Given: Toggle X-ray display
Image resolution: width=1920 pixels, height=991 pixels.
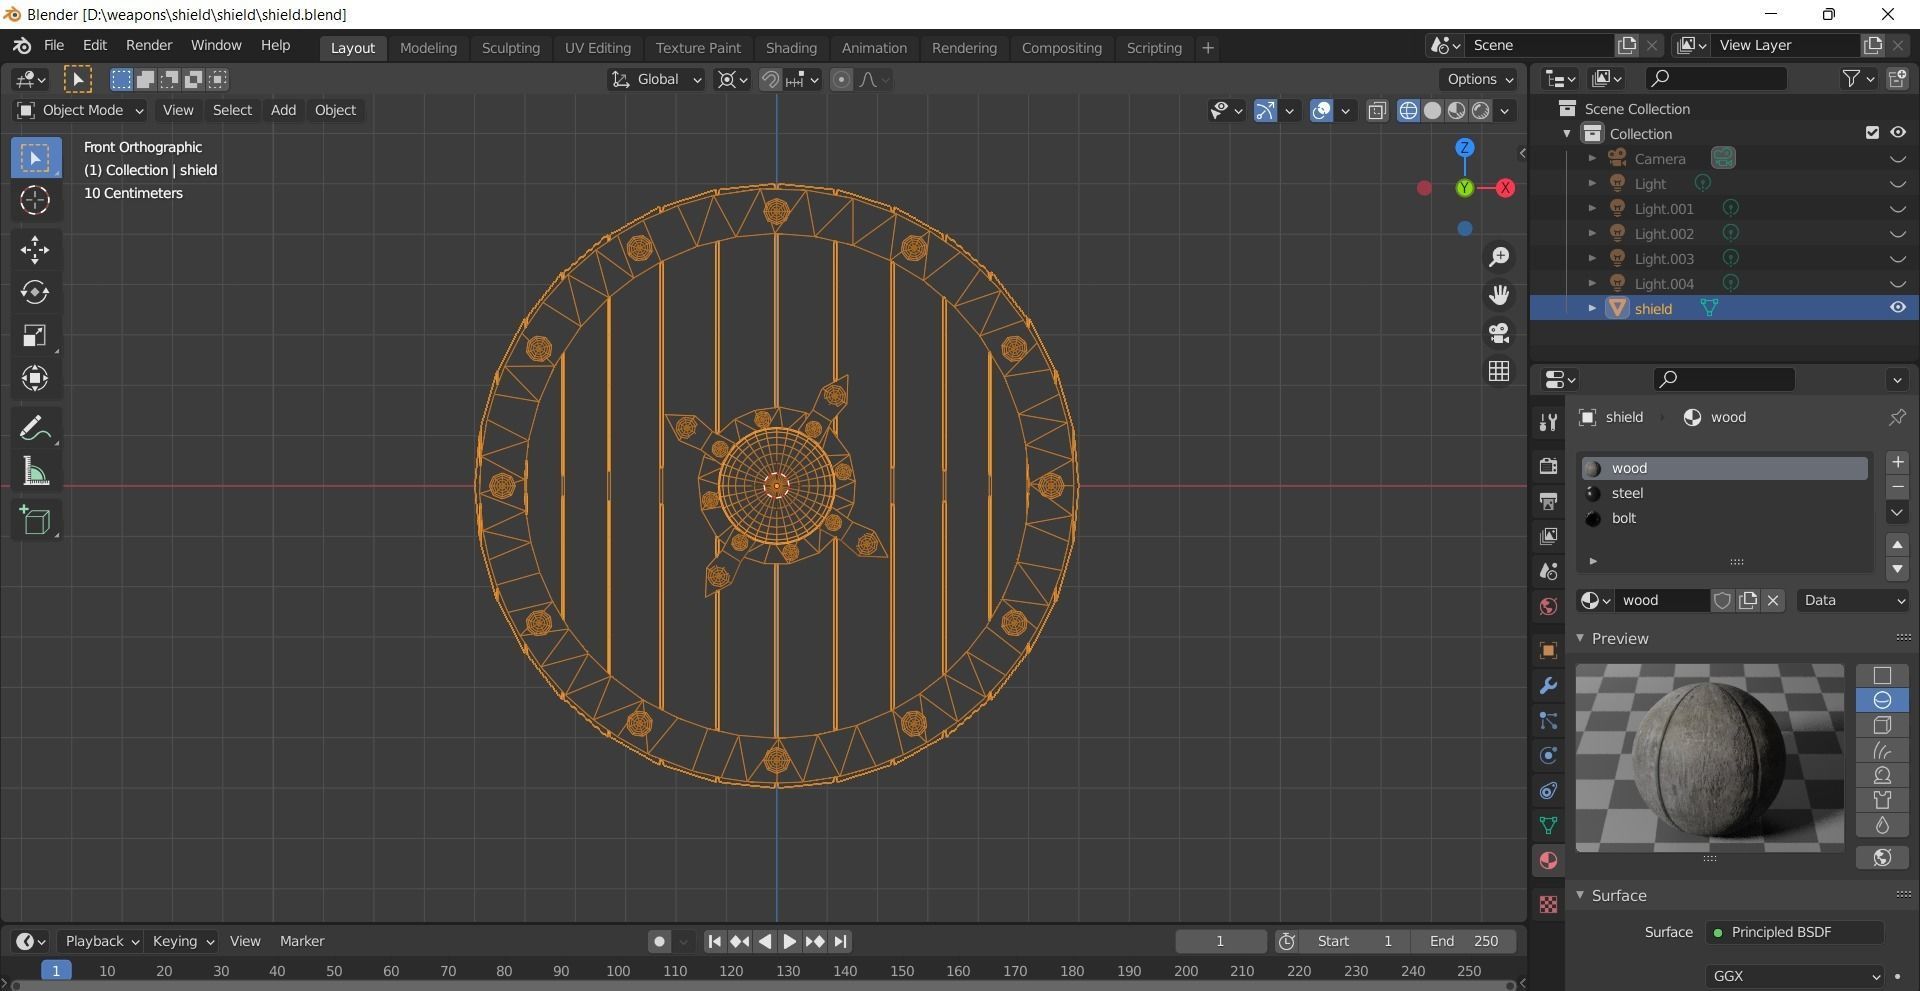Looking at the screenshot, I should (1377, 111).
